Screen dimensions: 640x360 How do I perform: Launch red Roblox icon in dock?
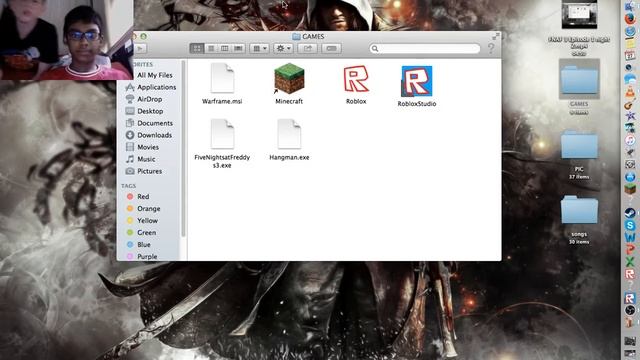pos(630,273)
